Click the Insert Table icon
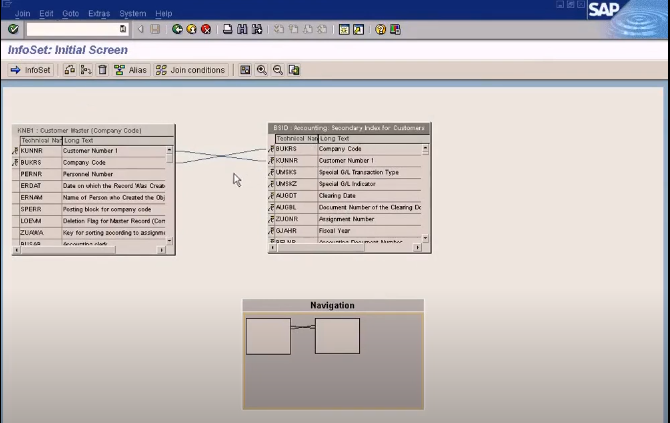This screenshot has width=670, height=423. [70, 70]
